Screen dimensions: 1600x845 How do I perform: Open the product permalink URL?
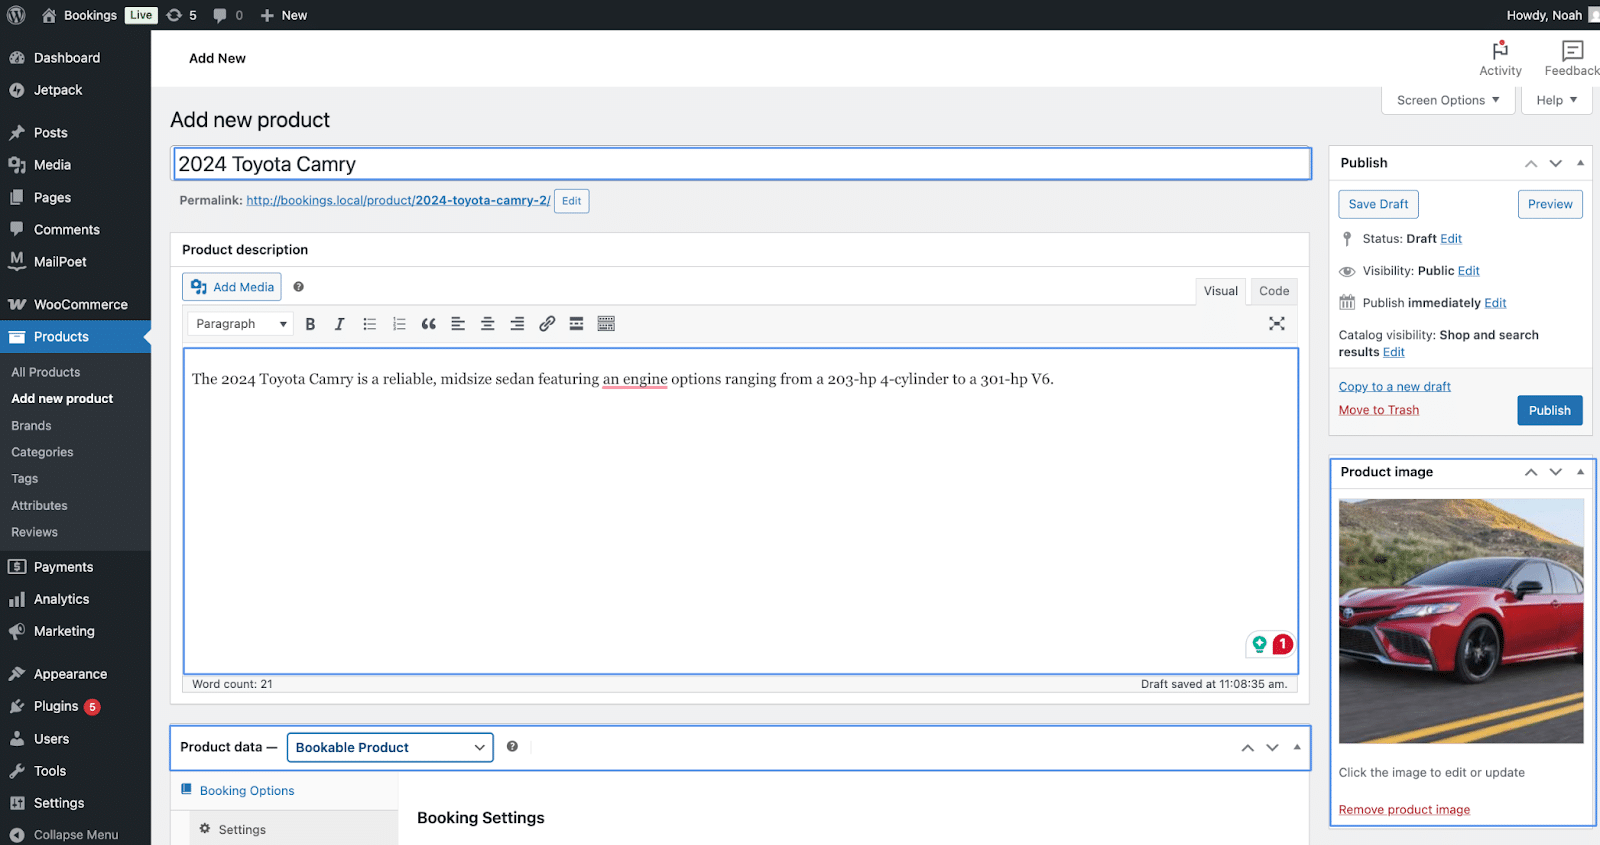pos(398,200)
